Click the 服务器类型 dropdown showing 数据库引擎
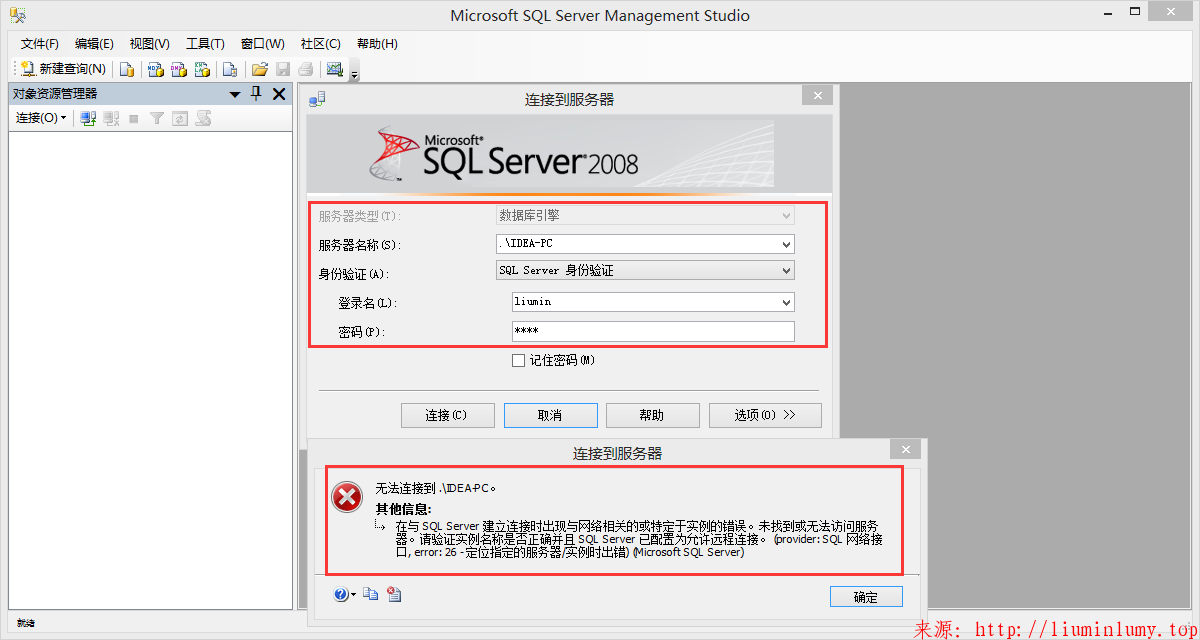 [645, 215]
